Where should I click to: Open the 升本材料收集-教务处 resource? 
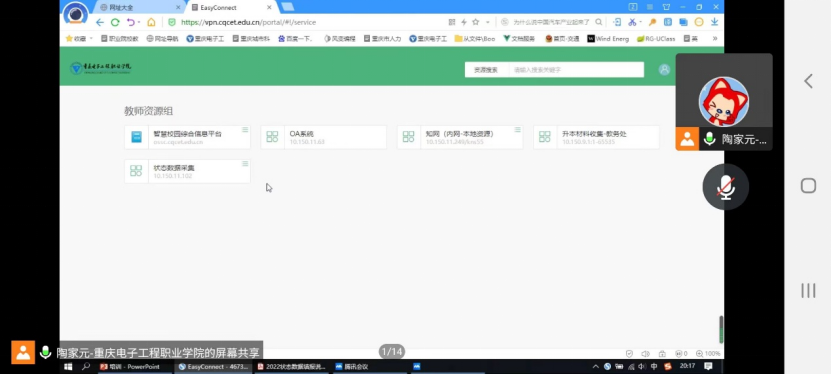click(596, 137)
